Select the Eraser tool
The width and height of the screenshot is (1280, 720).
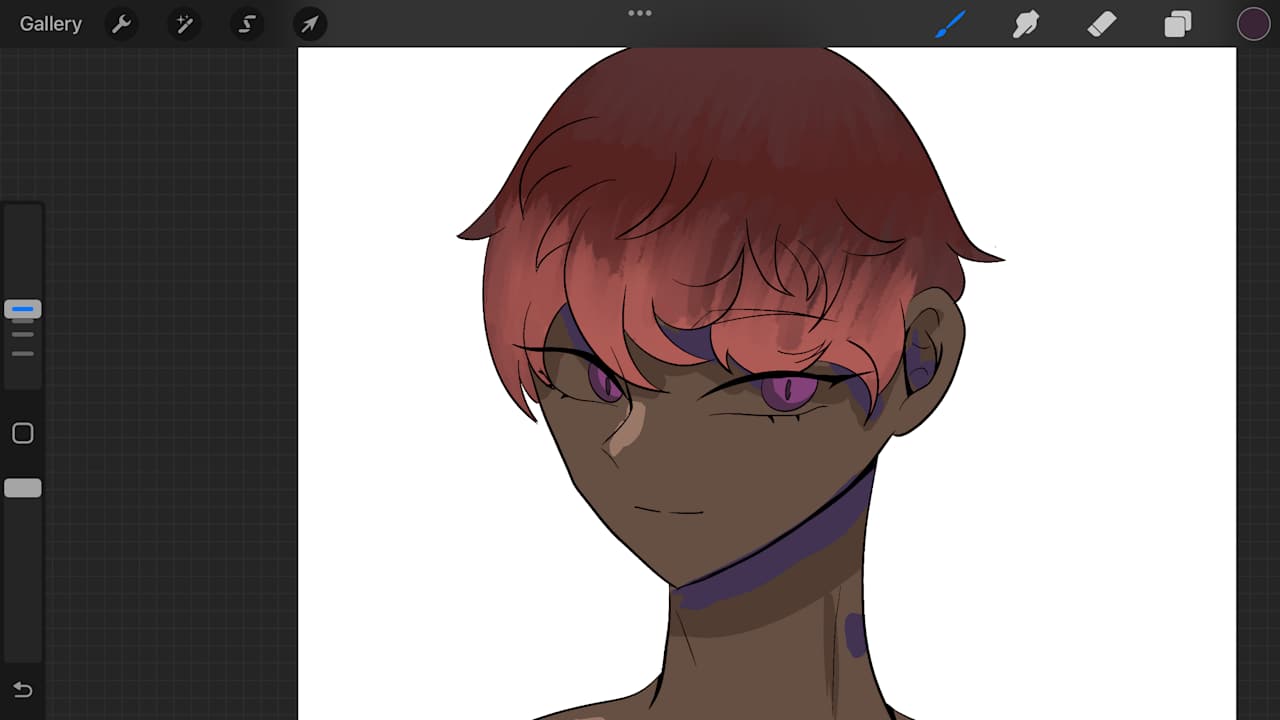pyautogui.click(x=1102, y=24)
